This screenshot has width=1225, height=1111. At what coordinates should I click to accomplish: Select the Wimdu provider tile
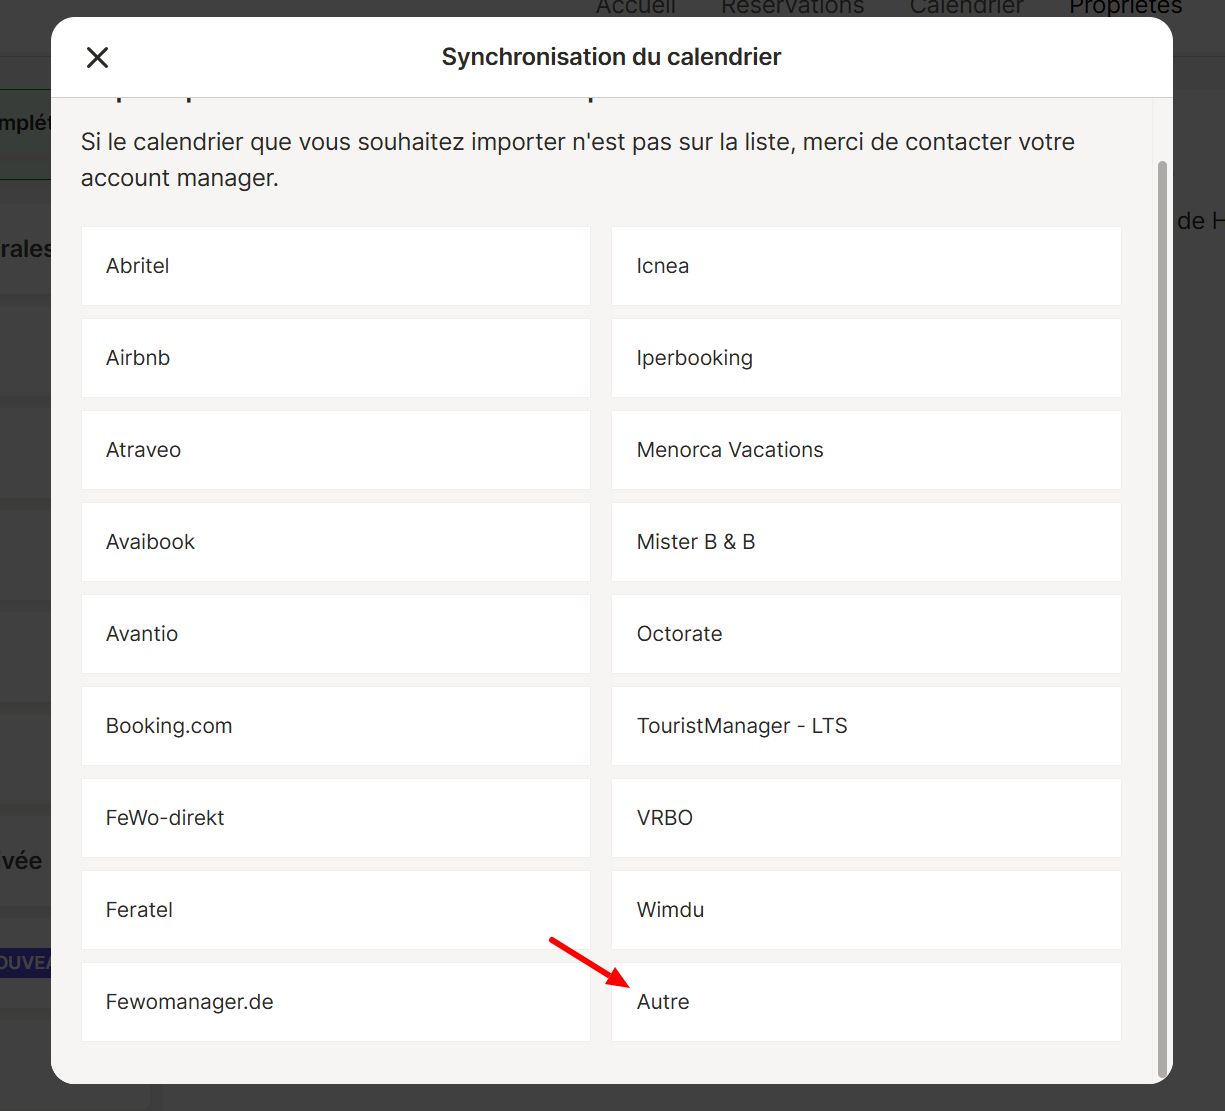[865, 910]
